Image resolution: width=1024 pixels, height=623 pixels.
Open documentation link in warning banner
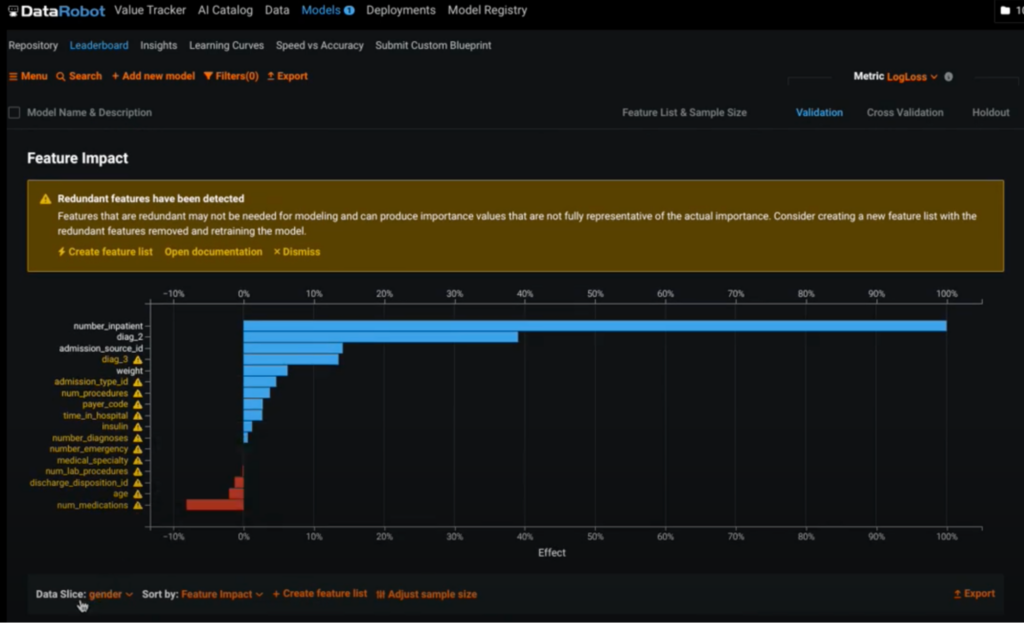pyautogui.click(x=213, y=252)
